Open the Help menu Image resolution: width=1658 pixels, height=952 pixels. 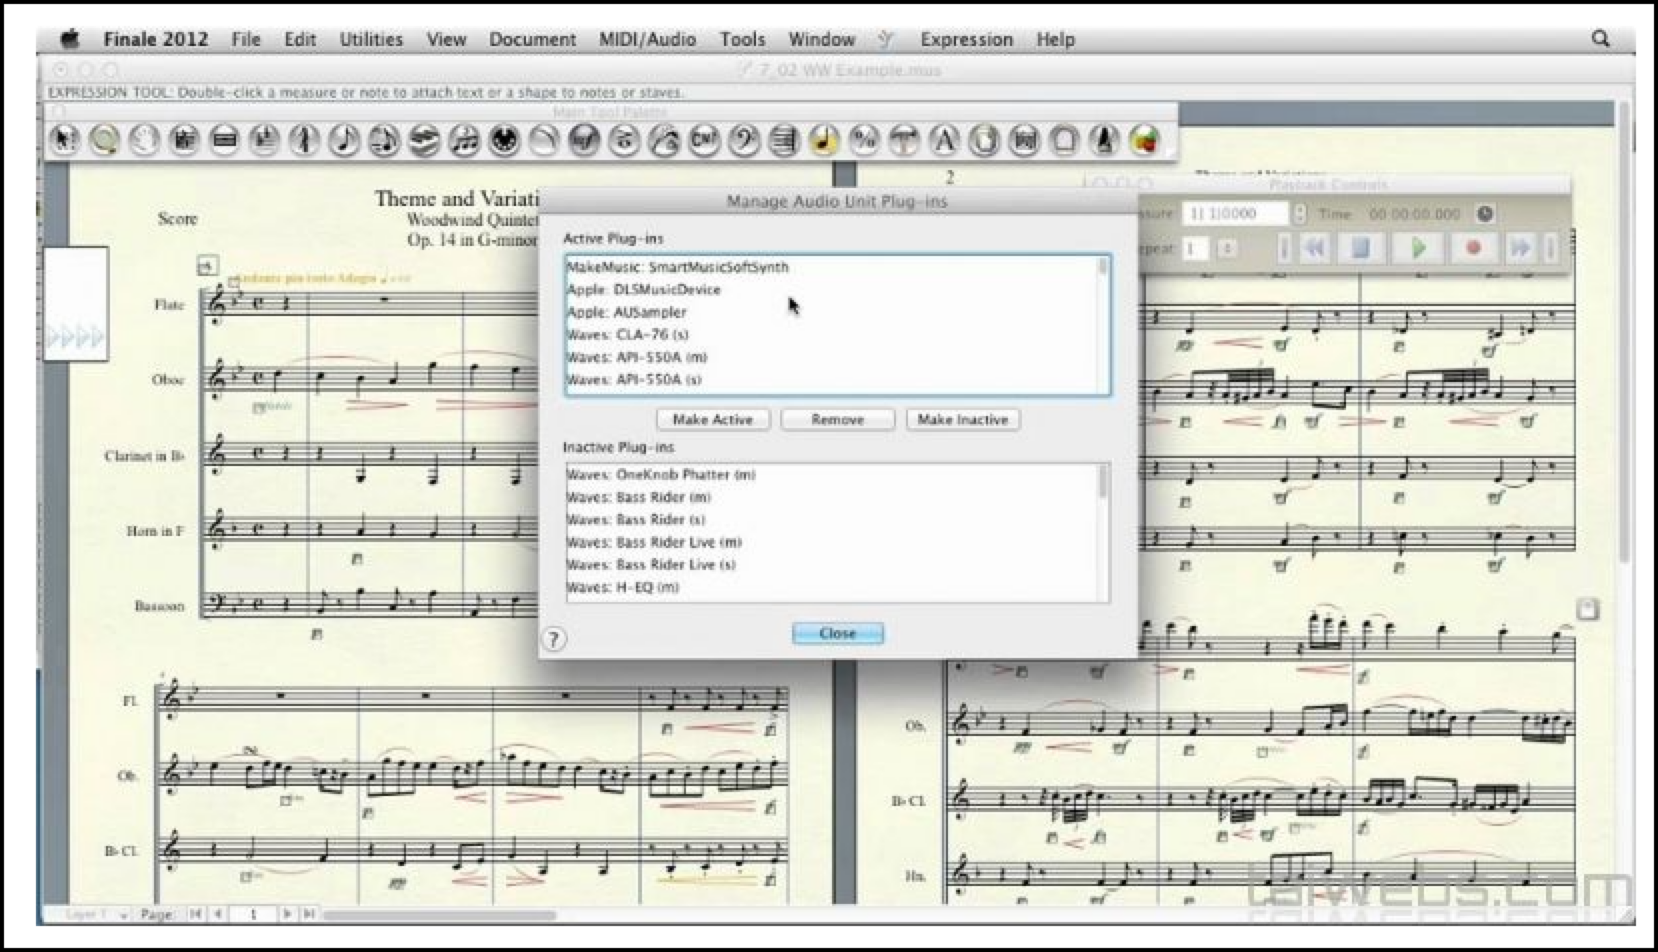tap(1055, 39)
